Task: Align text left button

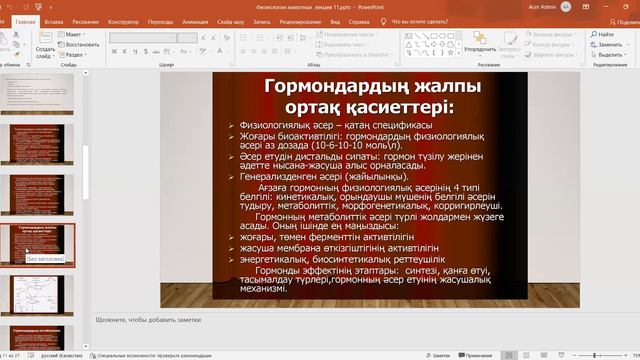Action: 243,51
